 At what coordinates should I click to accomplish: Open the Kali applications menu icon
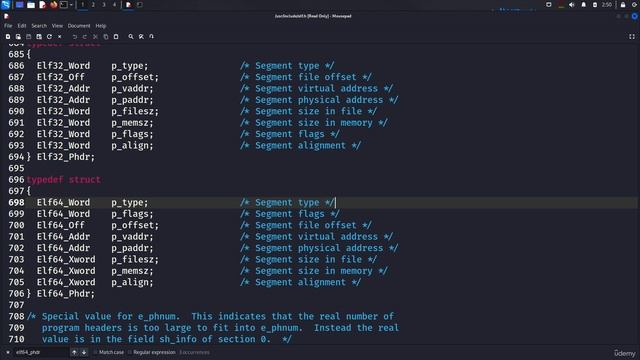[6, 5]
